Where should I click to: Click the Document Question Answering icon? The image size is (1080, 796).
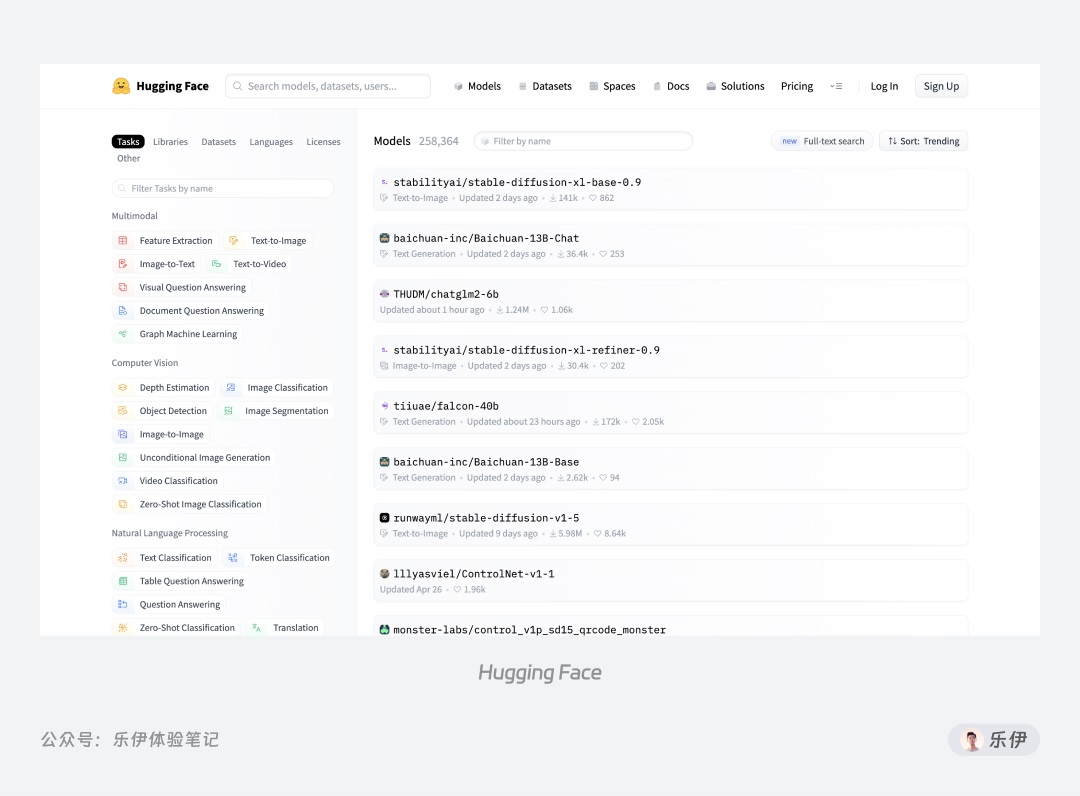point(123,311)
